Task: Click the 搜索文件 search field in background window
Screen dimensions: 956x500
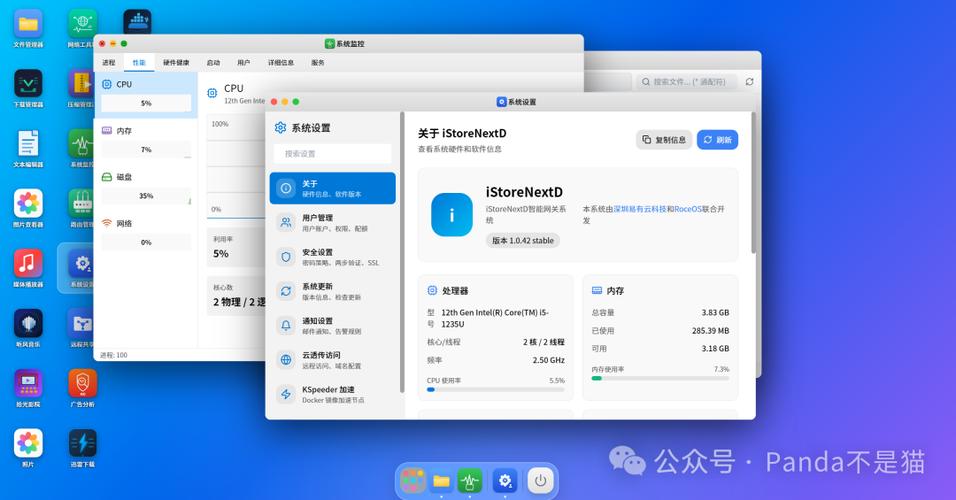Action: [x=687, y=82]
